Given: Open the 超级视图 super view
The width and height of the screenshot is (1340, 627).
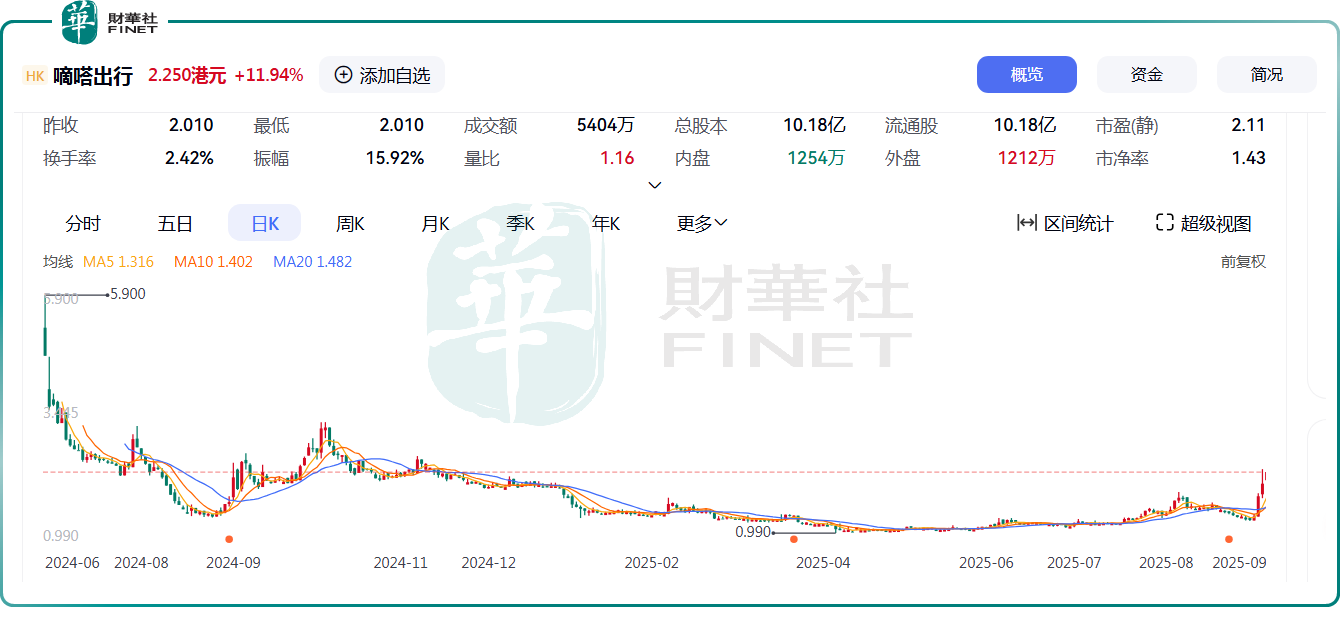Looking at the screenshot, I should 1203,223.
